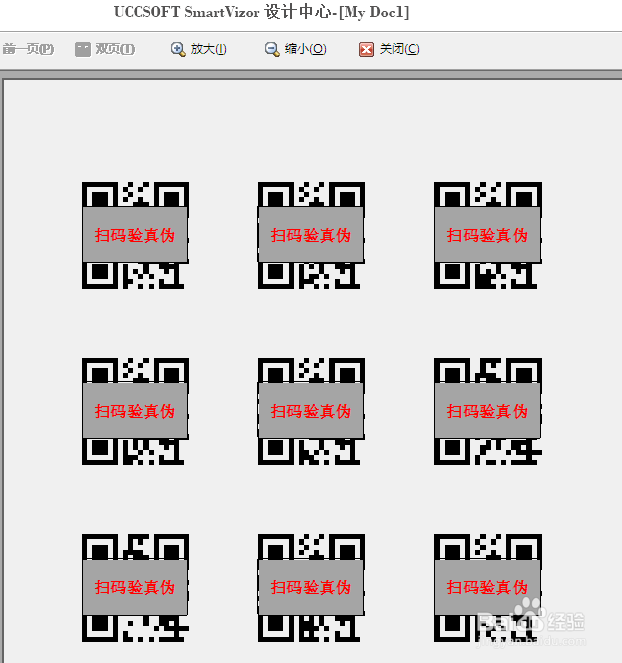This screenshot has height=663, width=622.
Task: Select the top-left QR code label
Action: click(135, 236)
